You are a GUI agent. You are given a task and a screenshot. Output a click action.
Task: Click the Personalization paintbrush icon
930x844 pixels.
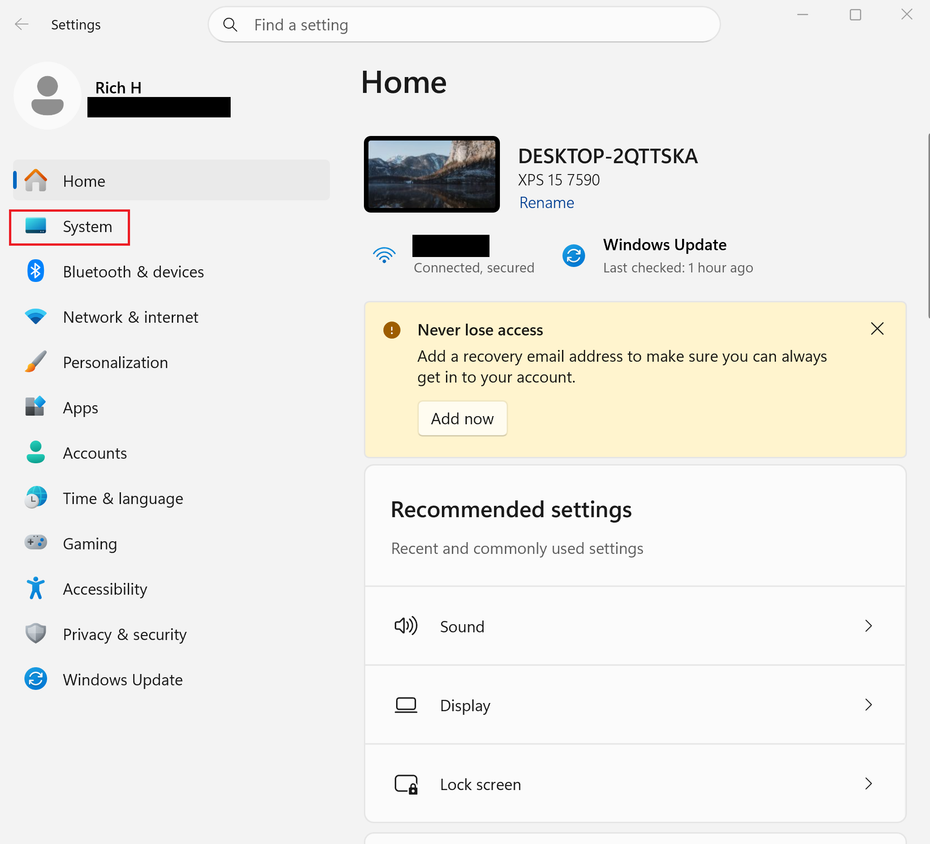coord(36,362)
